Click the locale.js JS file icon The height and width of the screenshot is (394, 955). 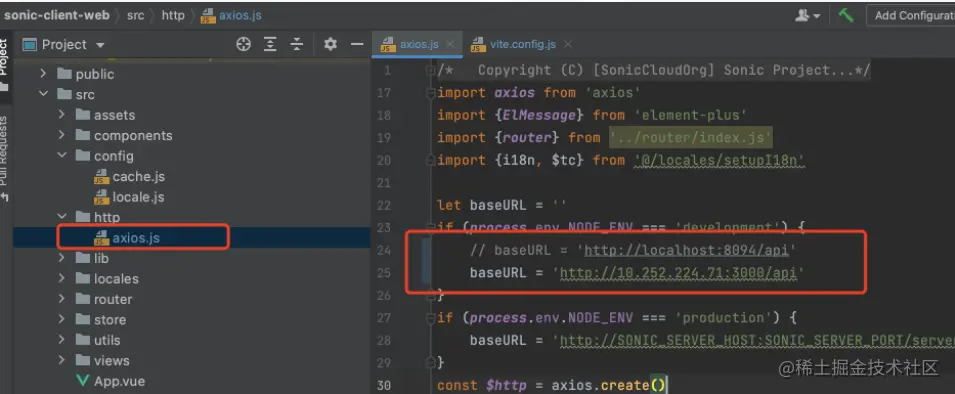coord(102,197)
